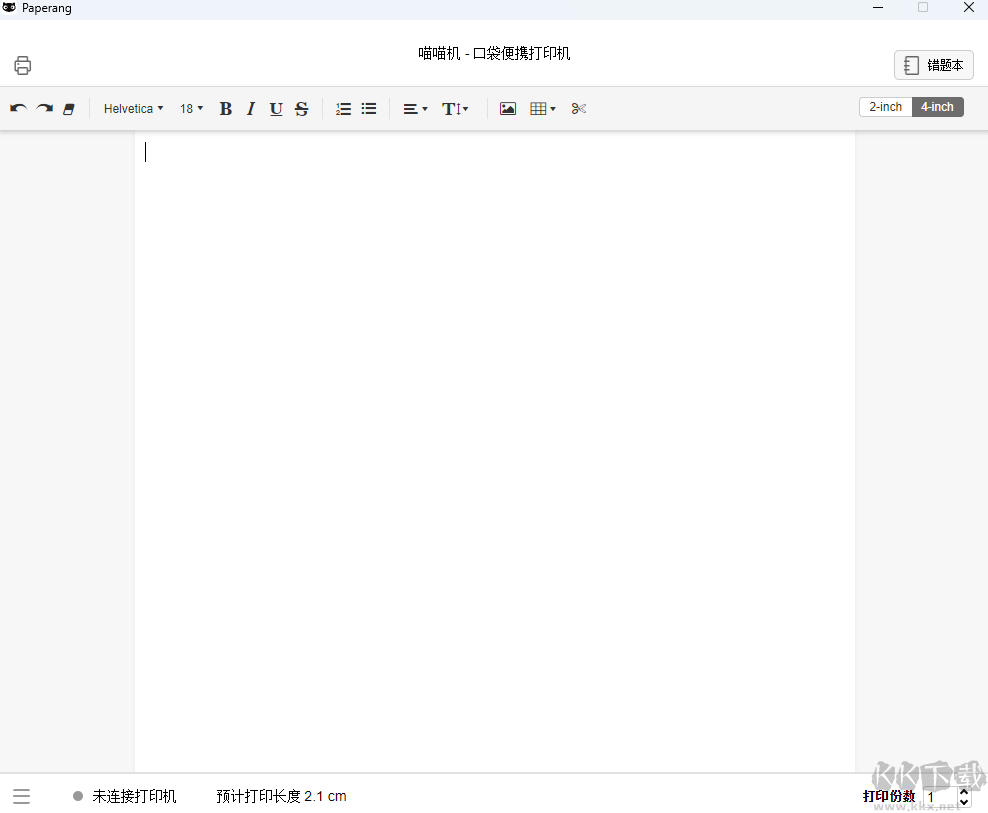Toggle italic text style
Viewport: 988px width, 813px height.
[x=251, y=108]
